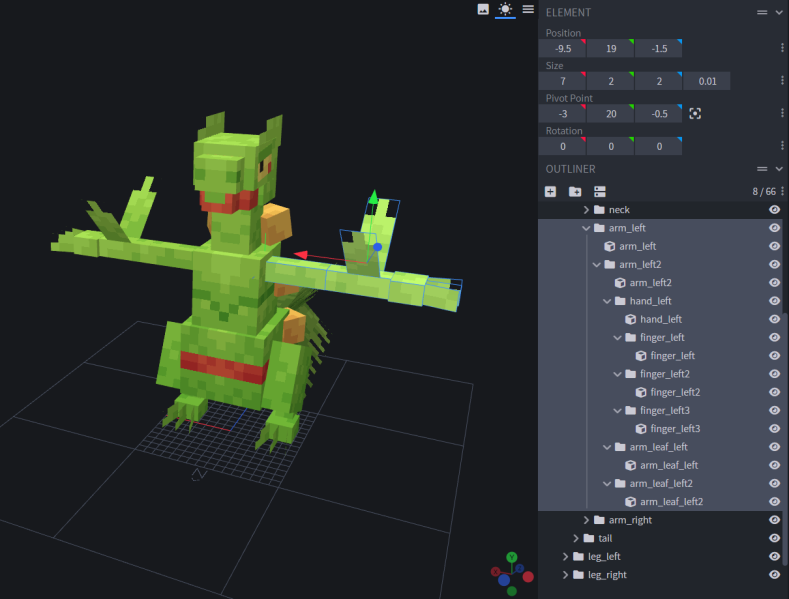Collapse the Outliner panel
This screenshot has height=599, width=789.
tap(779, 169)
